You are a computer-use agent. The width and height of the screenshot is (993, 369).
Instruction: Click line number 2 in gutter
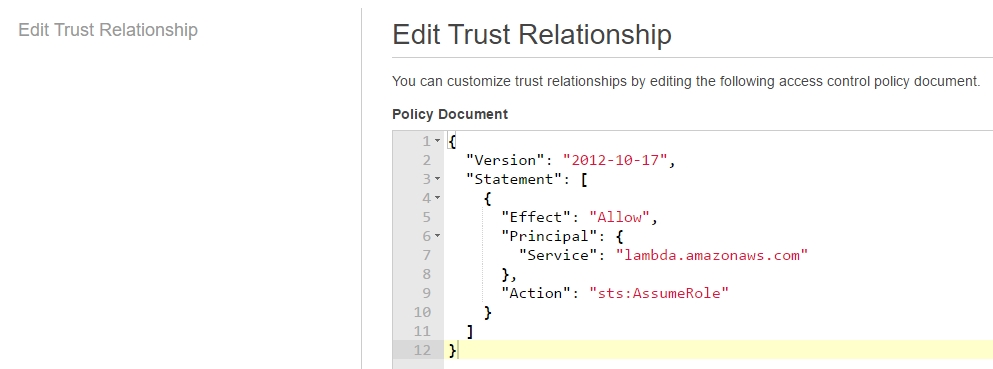426,160
